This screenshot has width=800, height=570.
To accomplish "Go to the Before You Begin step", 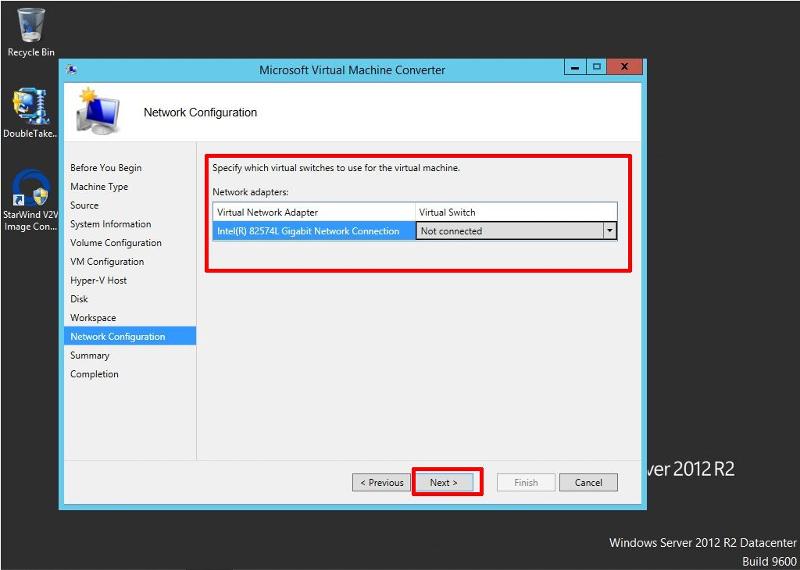I will (x=106, y=168).
